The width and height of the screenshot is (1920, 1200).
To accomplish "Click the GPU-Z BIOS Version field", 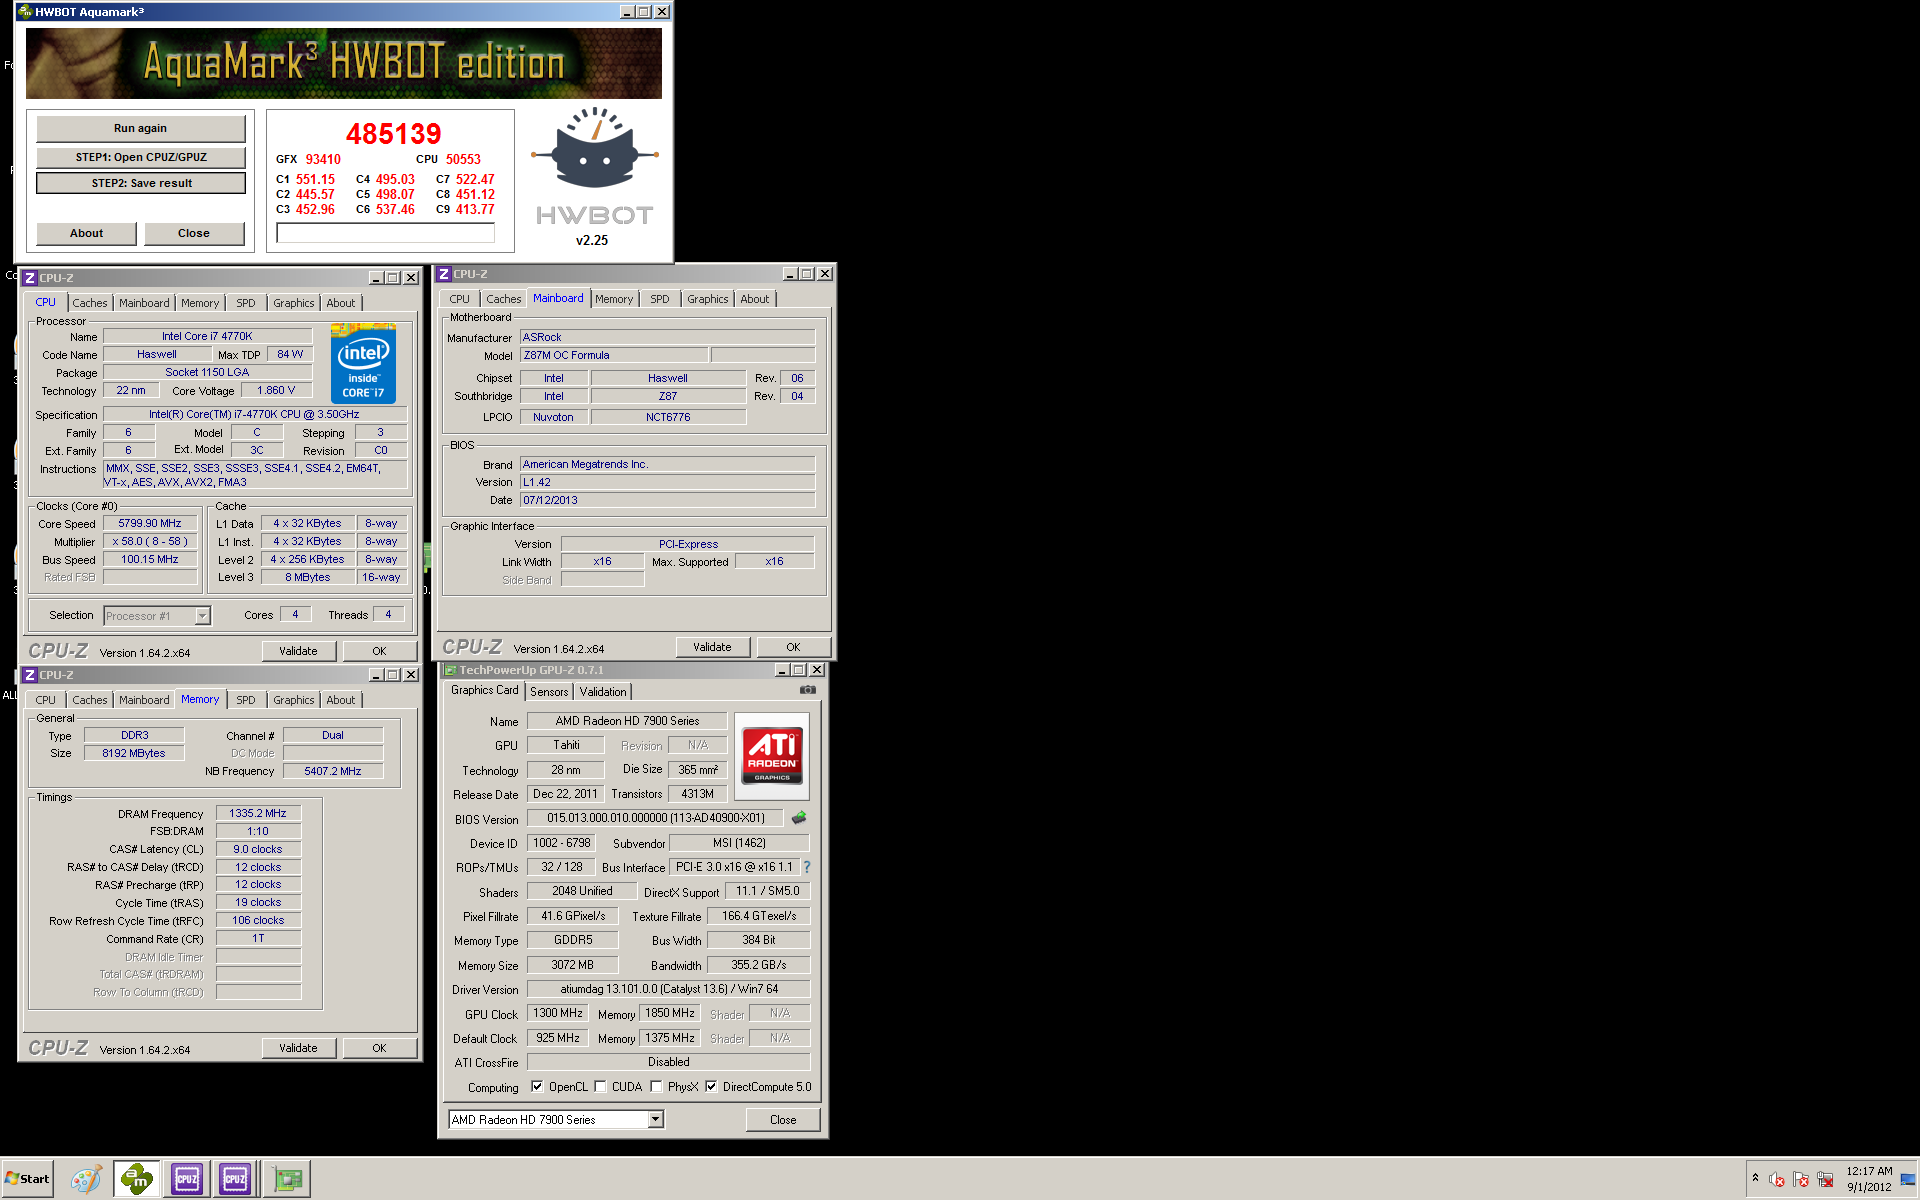I will 655,818.
